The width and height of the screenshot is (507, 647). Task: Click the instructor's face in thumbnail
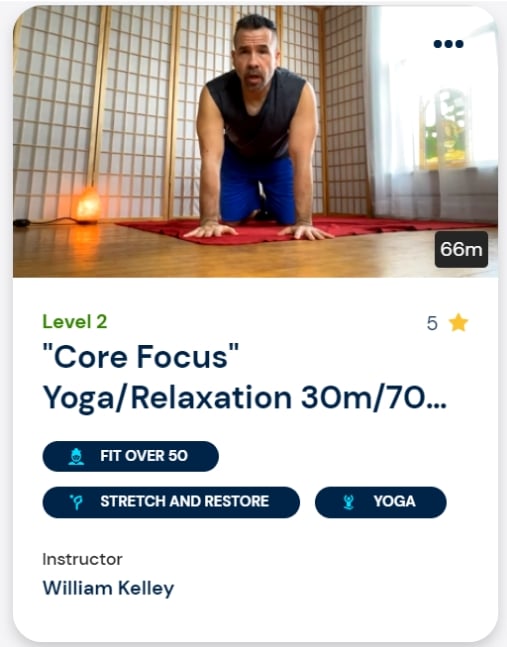click(255, 55)
